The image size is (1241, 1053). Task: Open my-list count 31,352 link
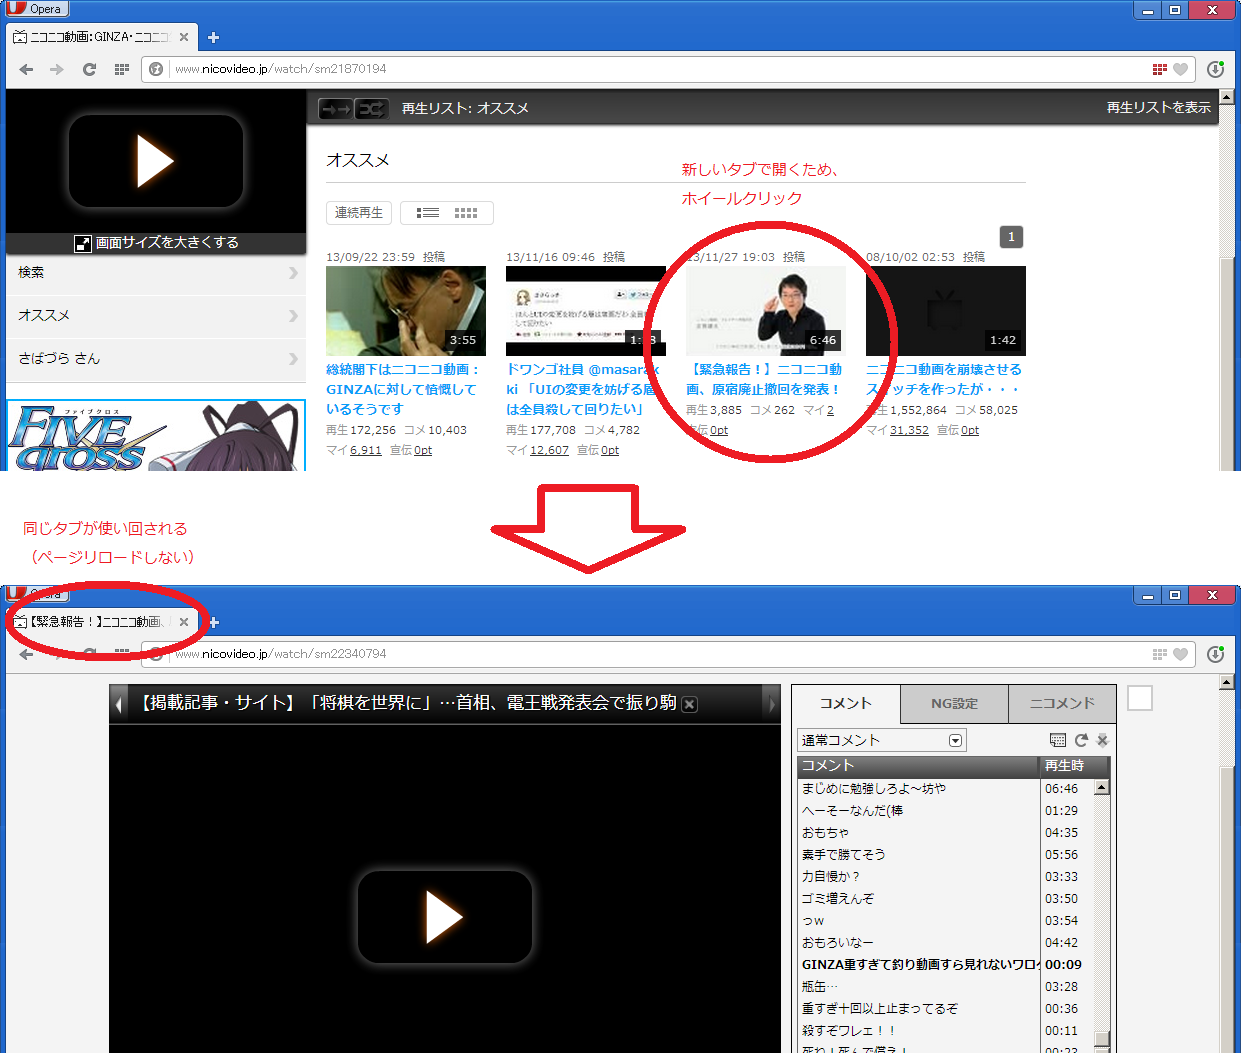click(909, 431)
